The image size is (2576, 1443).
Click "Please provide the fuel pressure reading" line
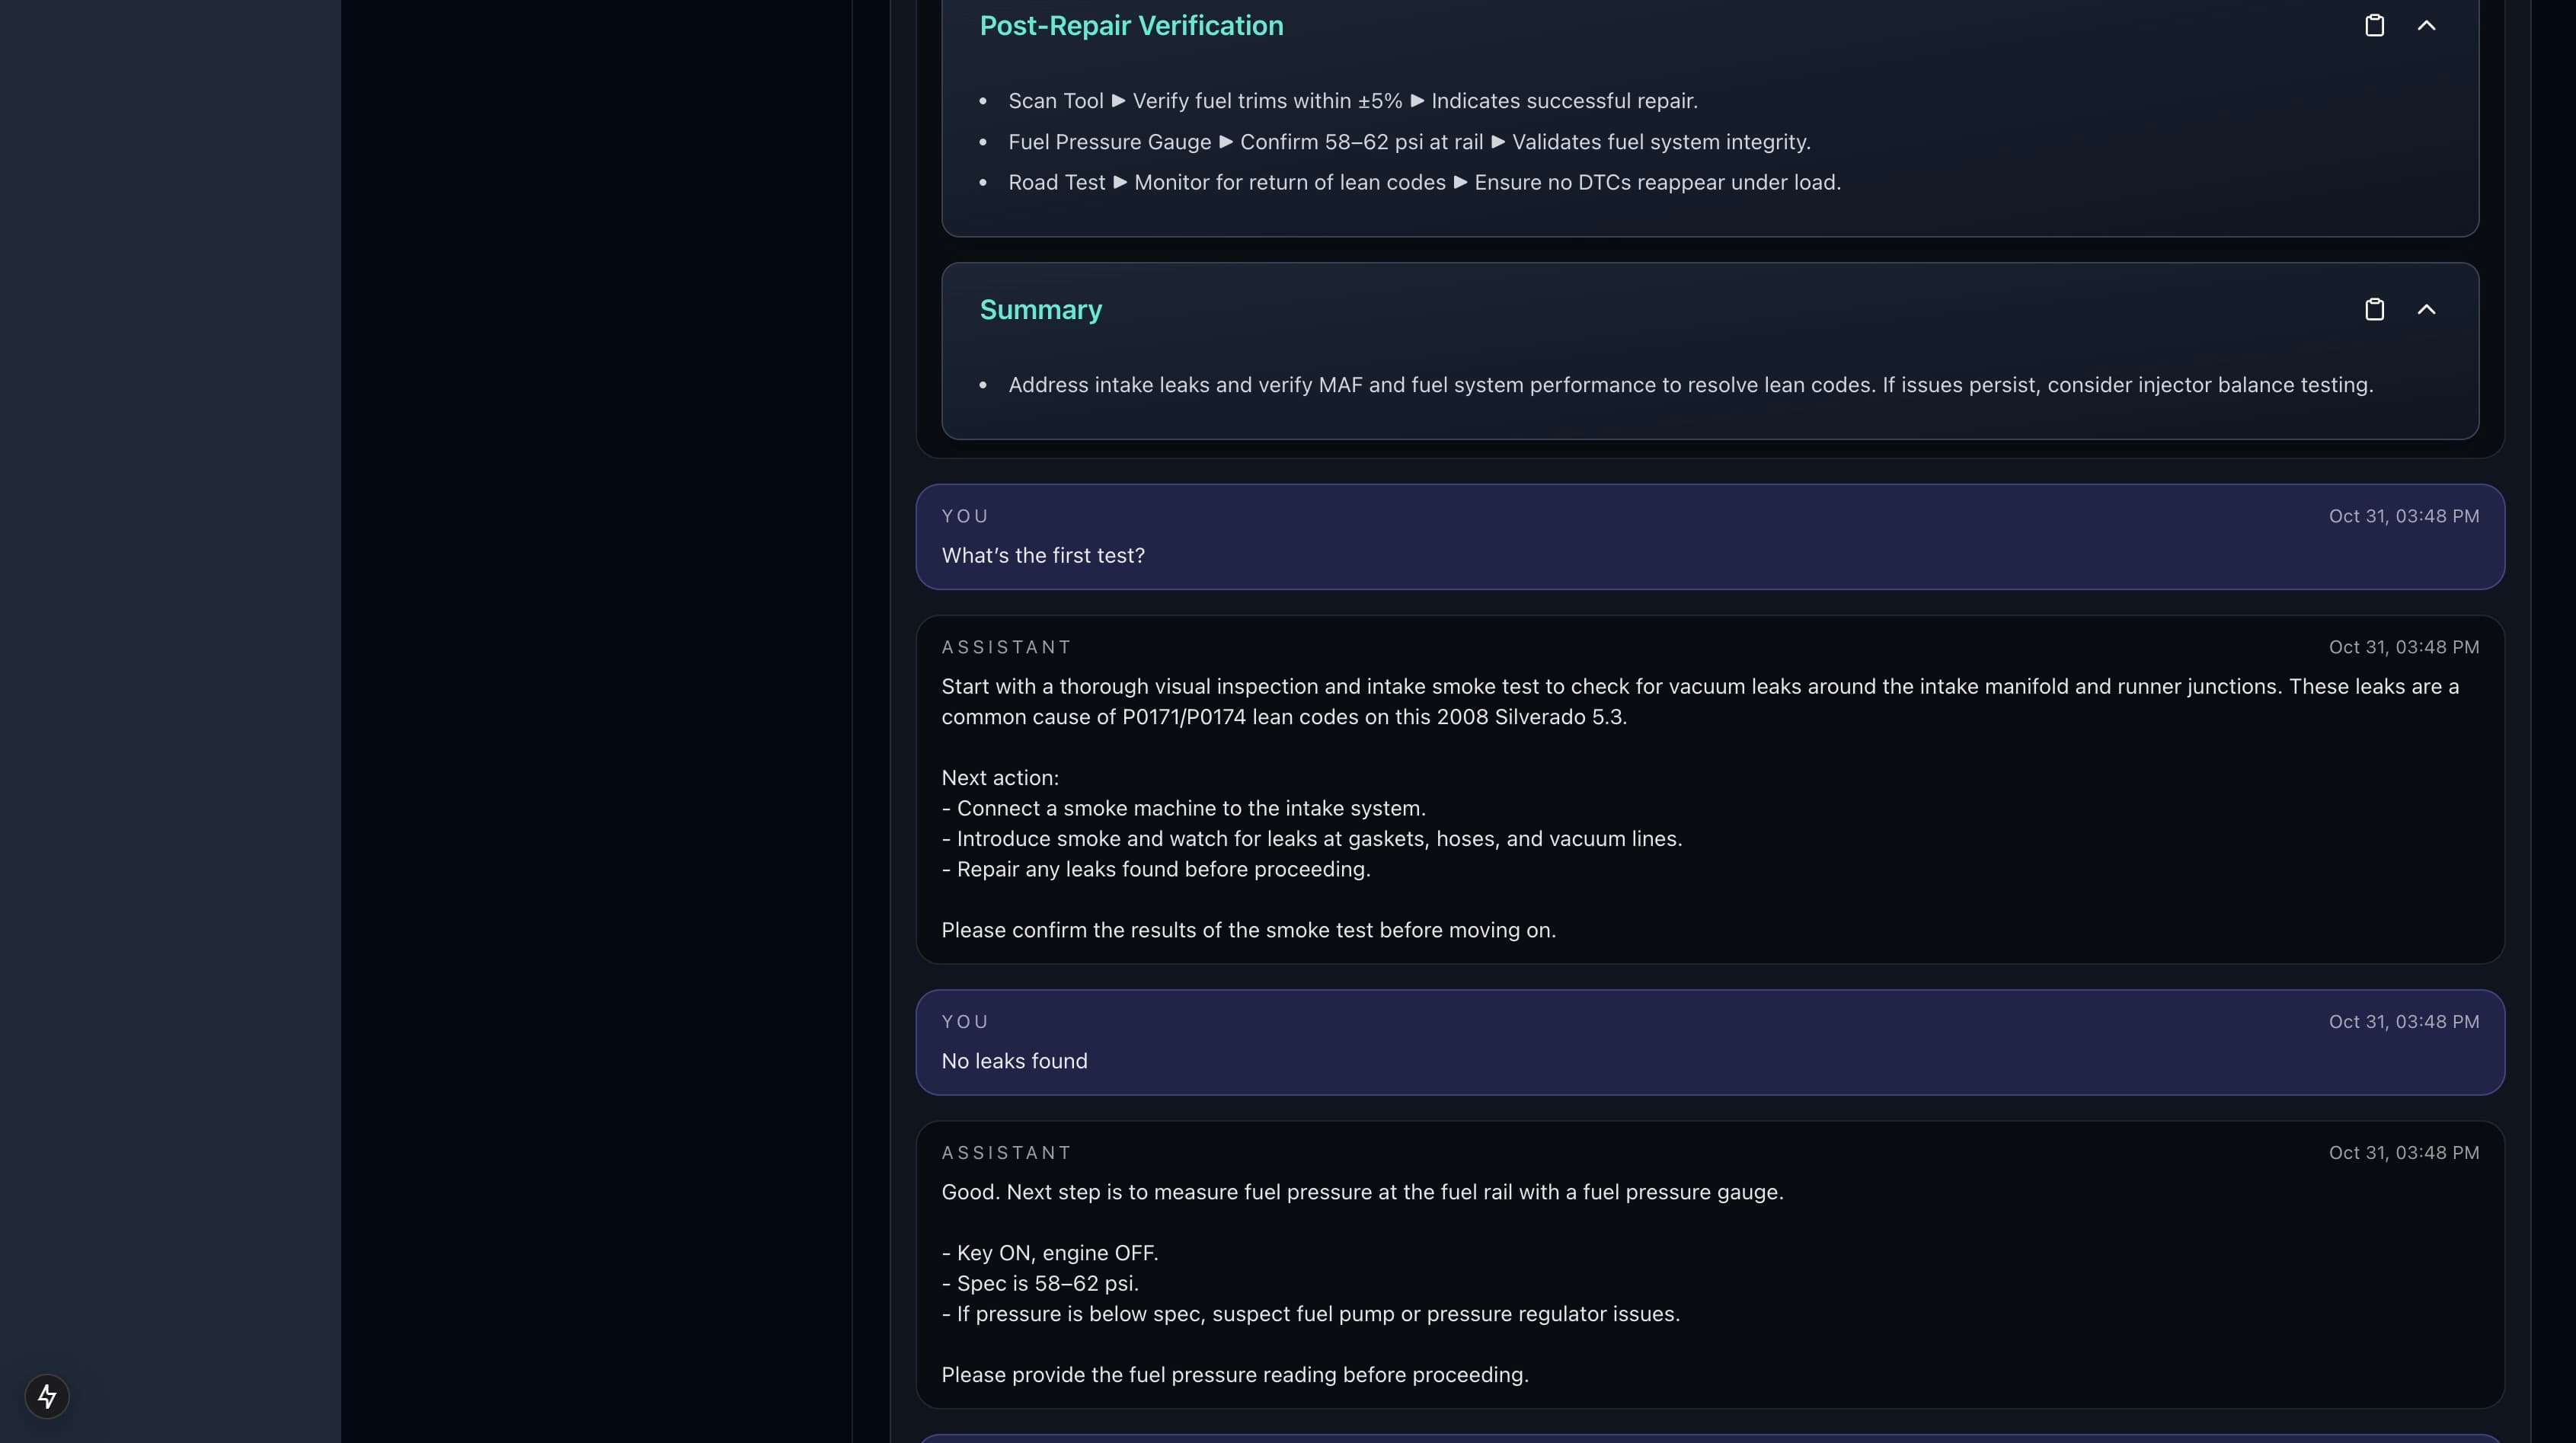[x=1234, y=1375]
